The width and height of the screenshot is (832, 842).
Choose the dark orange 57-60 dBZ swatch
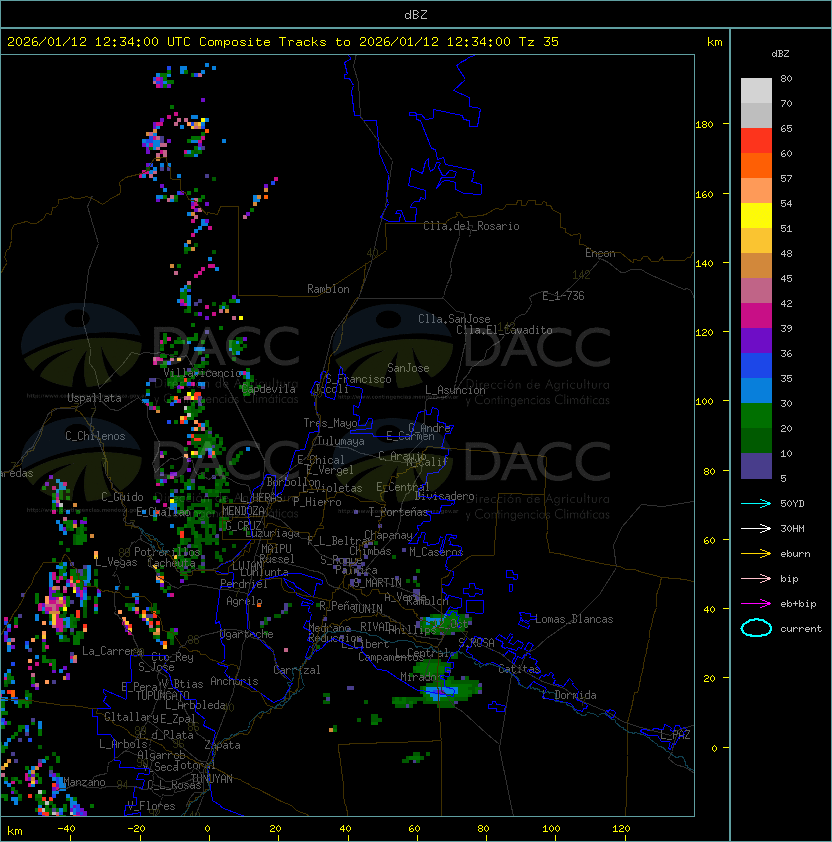pos(756,165)
